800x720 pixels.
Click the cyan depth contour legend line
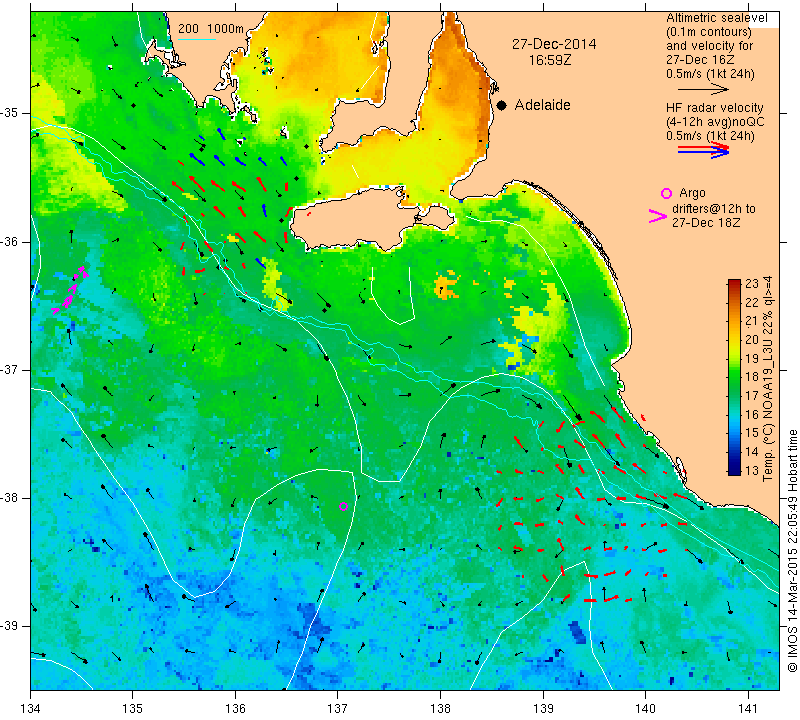[197, 39]
